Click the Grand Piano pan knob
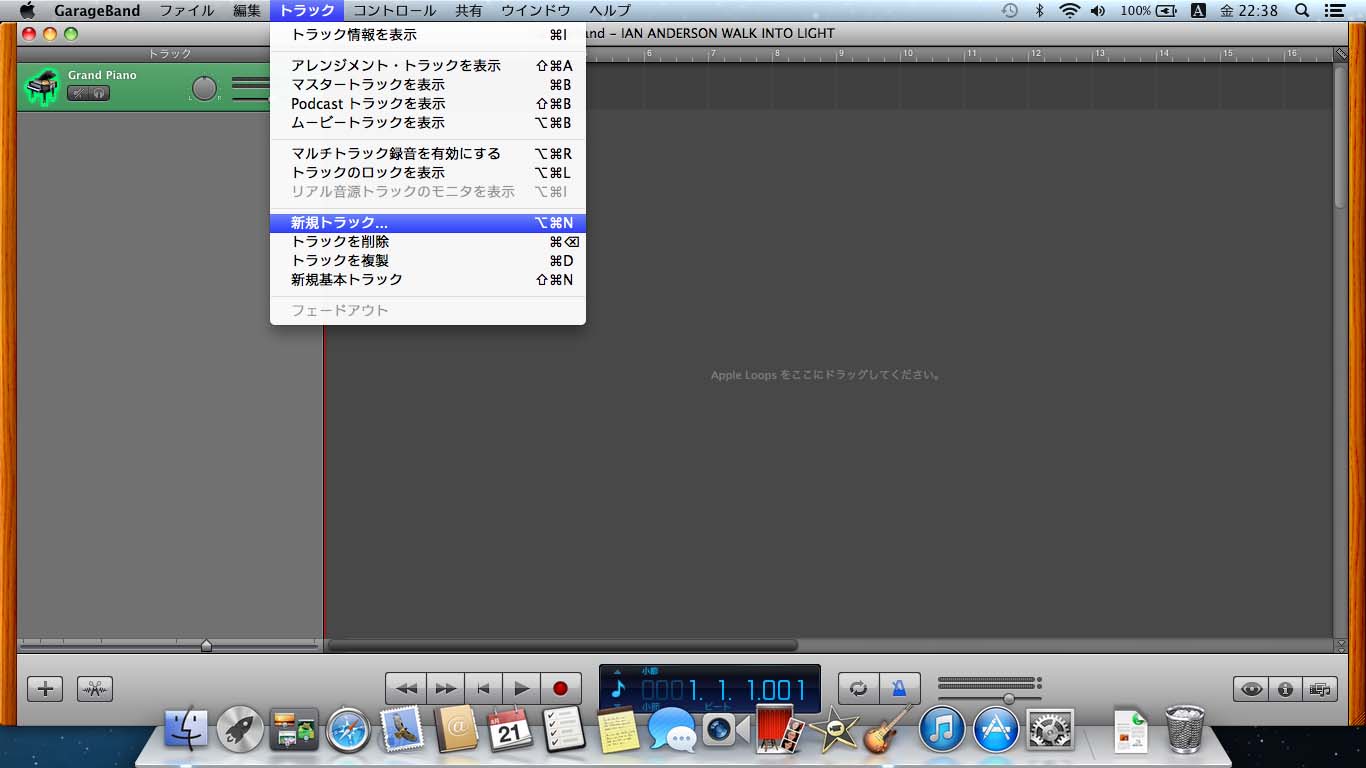This screenshot has height=768, width=1366. pos(204,89)
